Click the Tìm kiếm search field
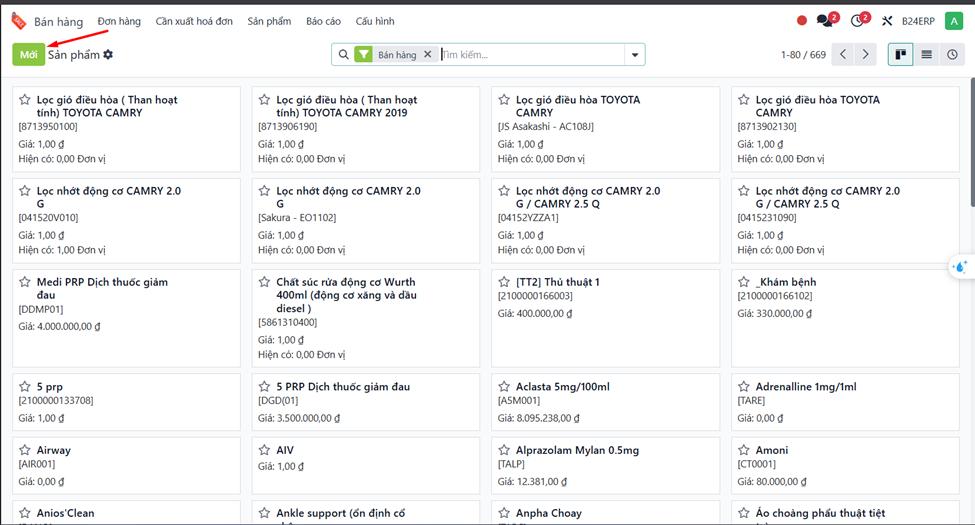This screenshot has width=975, height=525. point(530,55)
